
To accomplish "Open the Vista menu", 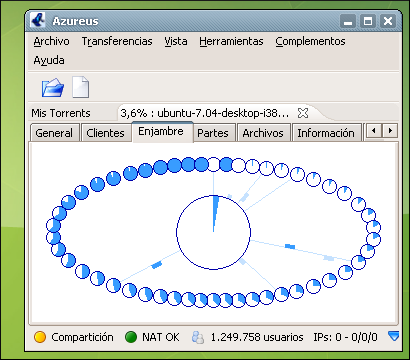I will click(176, 41).
